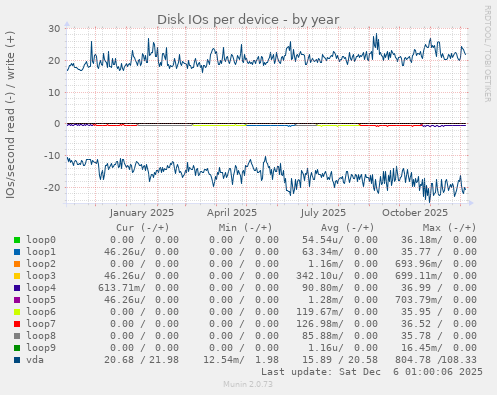The image size is (497, 395).
Task: Select the vda legend label
Action: coord(35,360)
